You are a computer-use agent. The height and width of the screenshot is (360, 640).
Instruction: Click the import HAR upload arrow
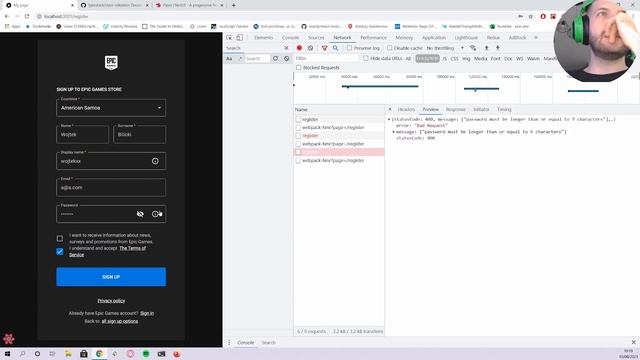[x=487, y=48]
